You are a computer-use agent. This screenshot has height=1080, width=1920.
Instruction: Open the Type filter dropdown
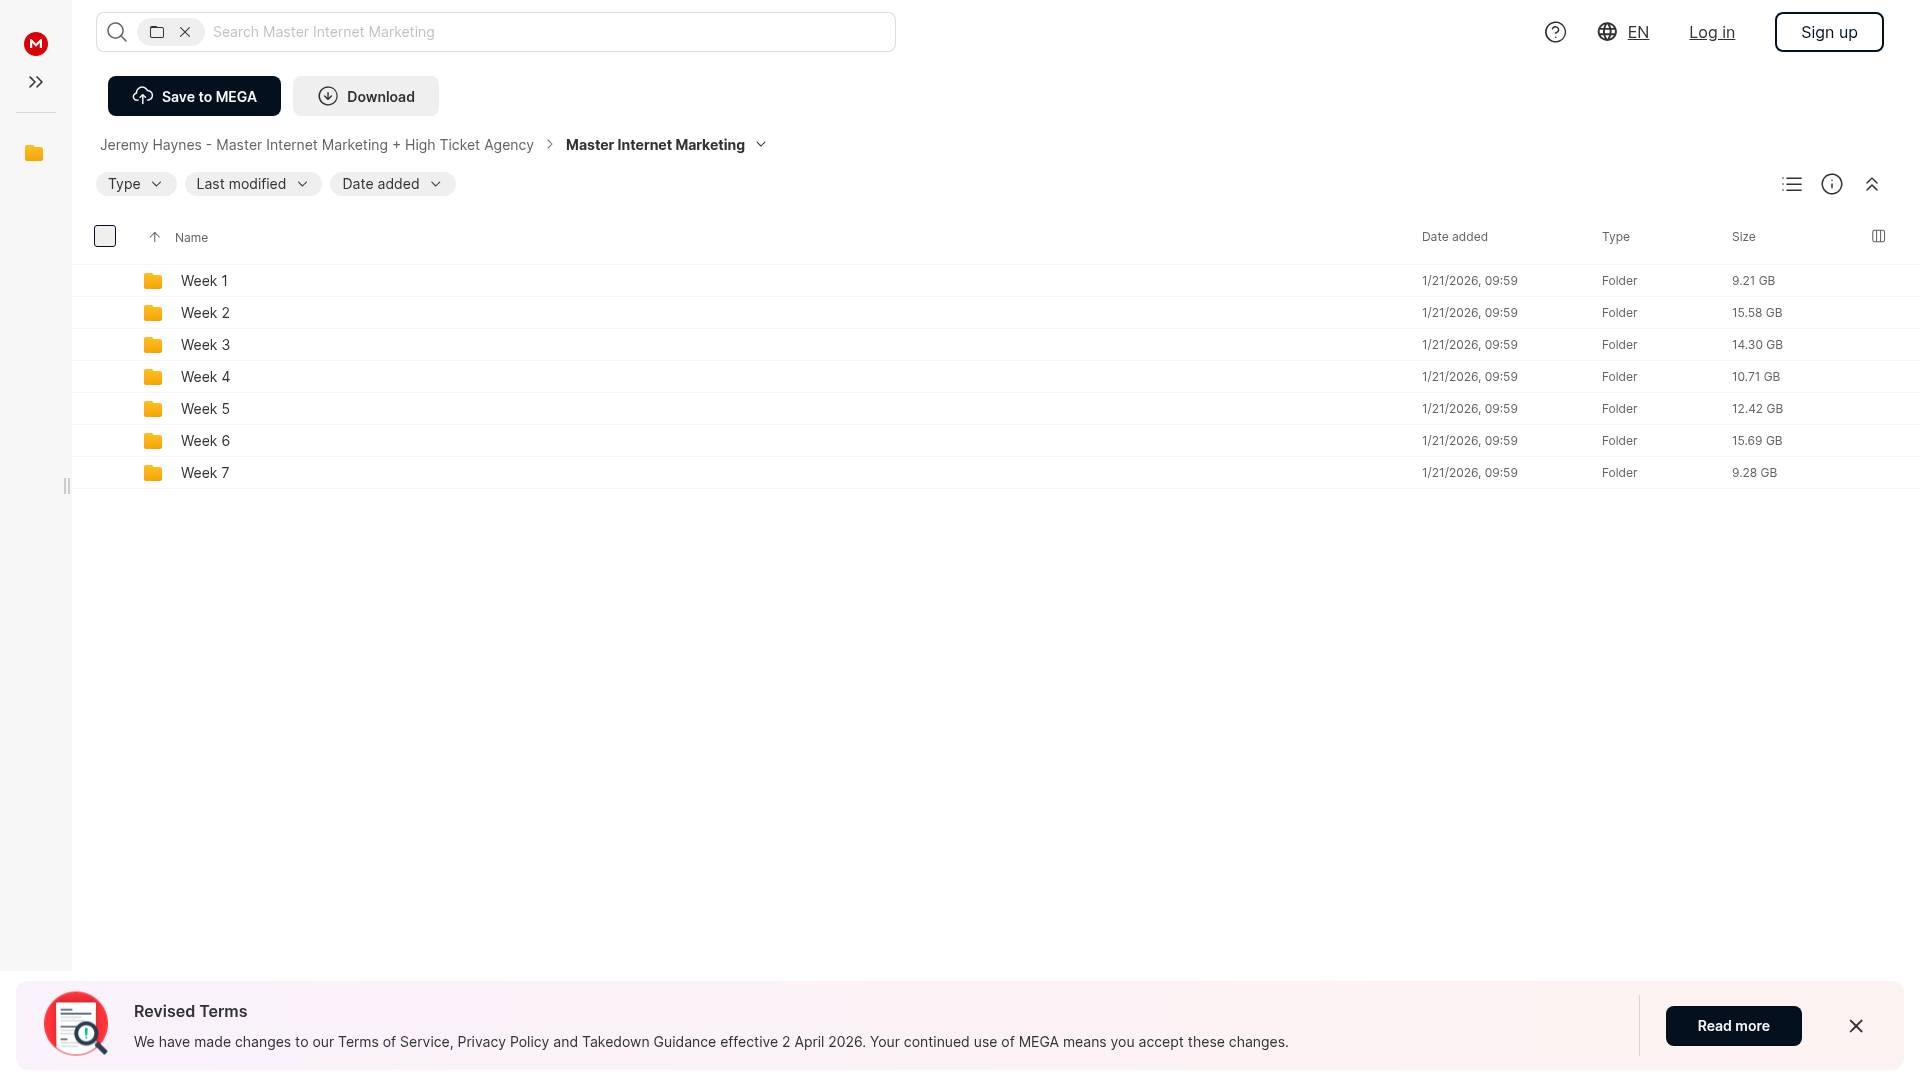135,184
